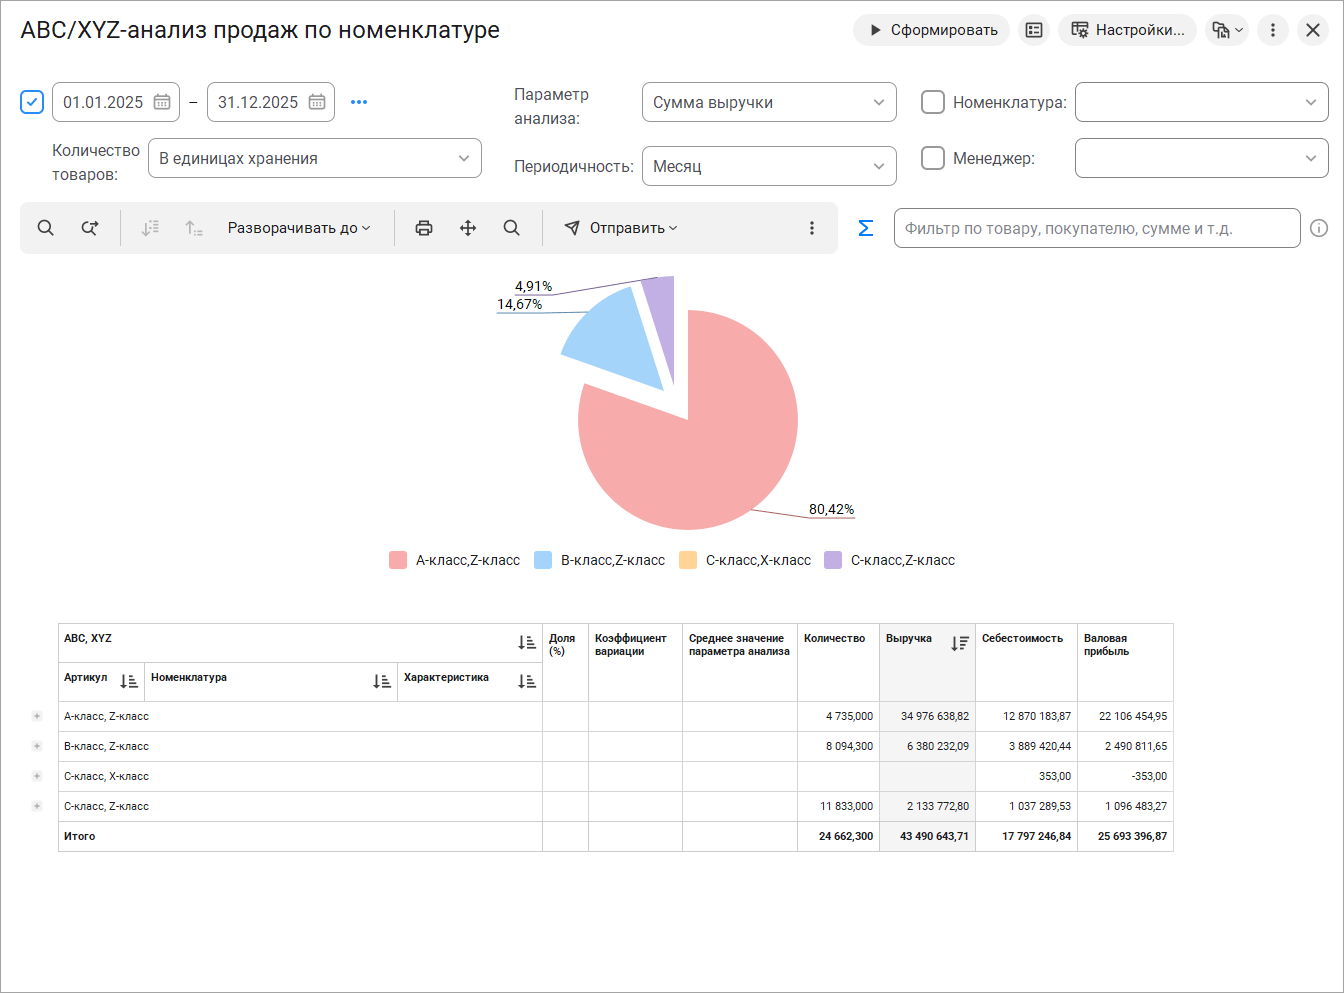The width and height of the screenshot is (1344, 993).
Task: Click the Sigma sum icon
Action: click(x=866, y=228)
